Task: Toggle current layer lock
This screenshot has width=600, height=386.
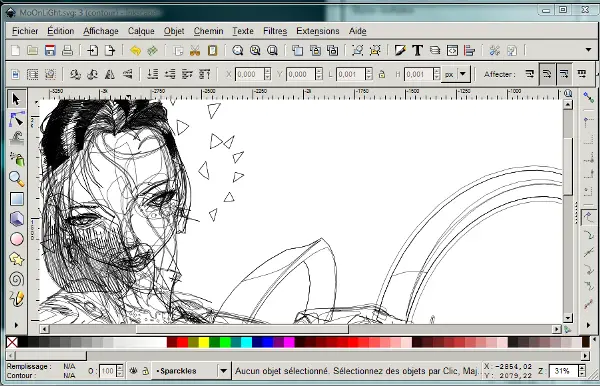Action: (146, 371)
